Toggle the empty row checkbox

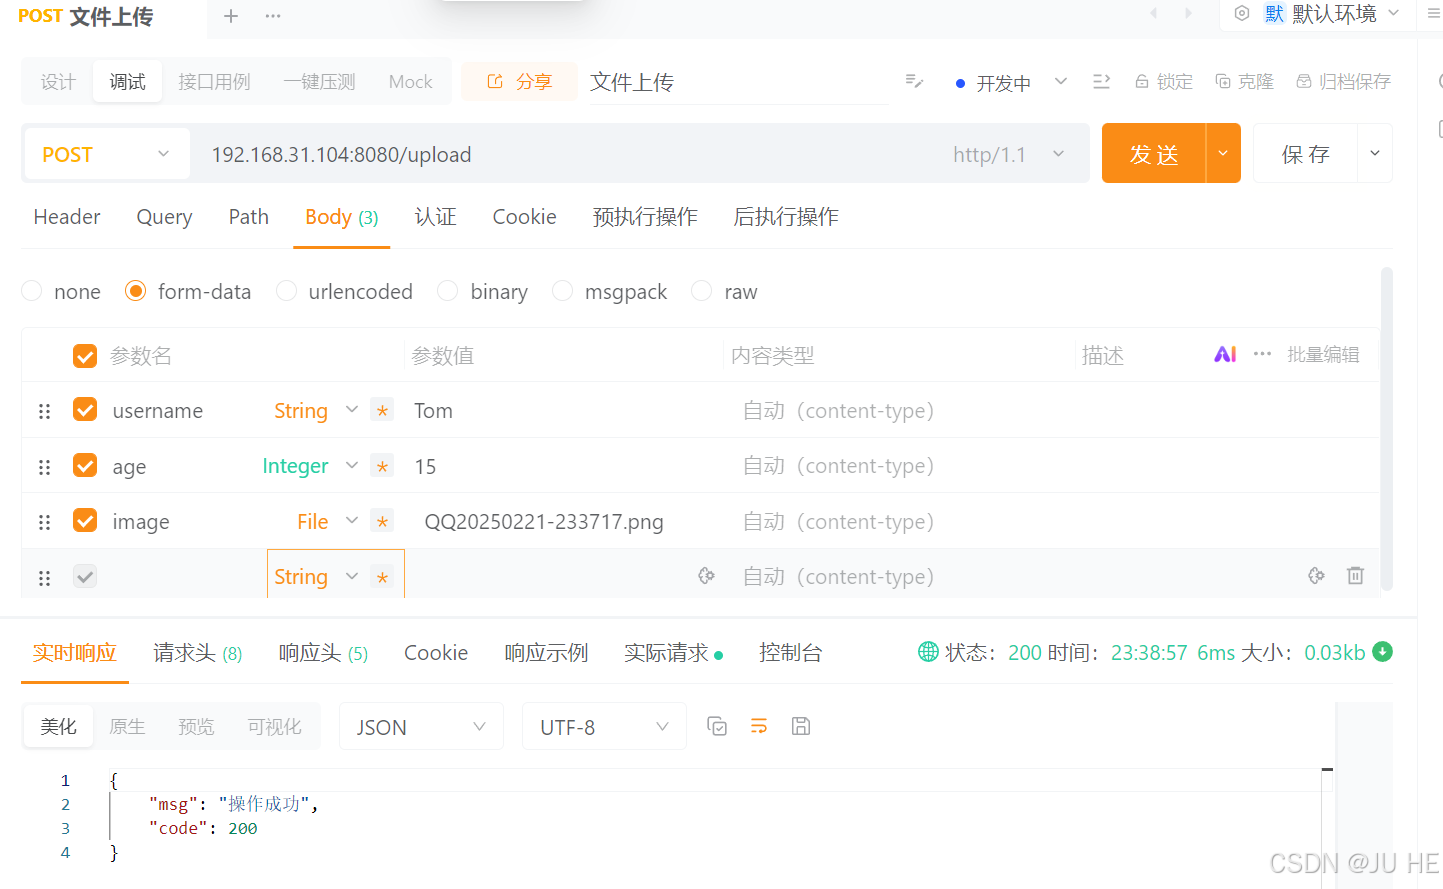85,576
